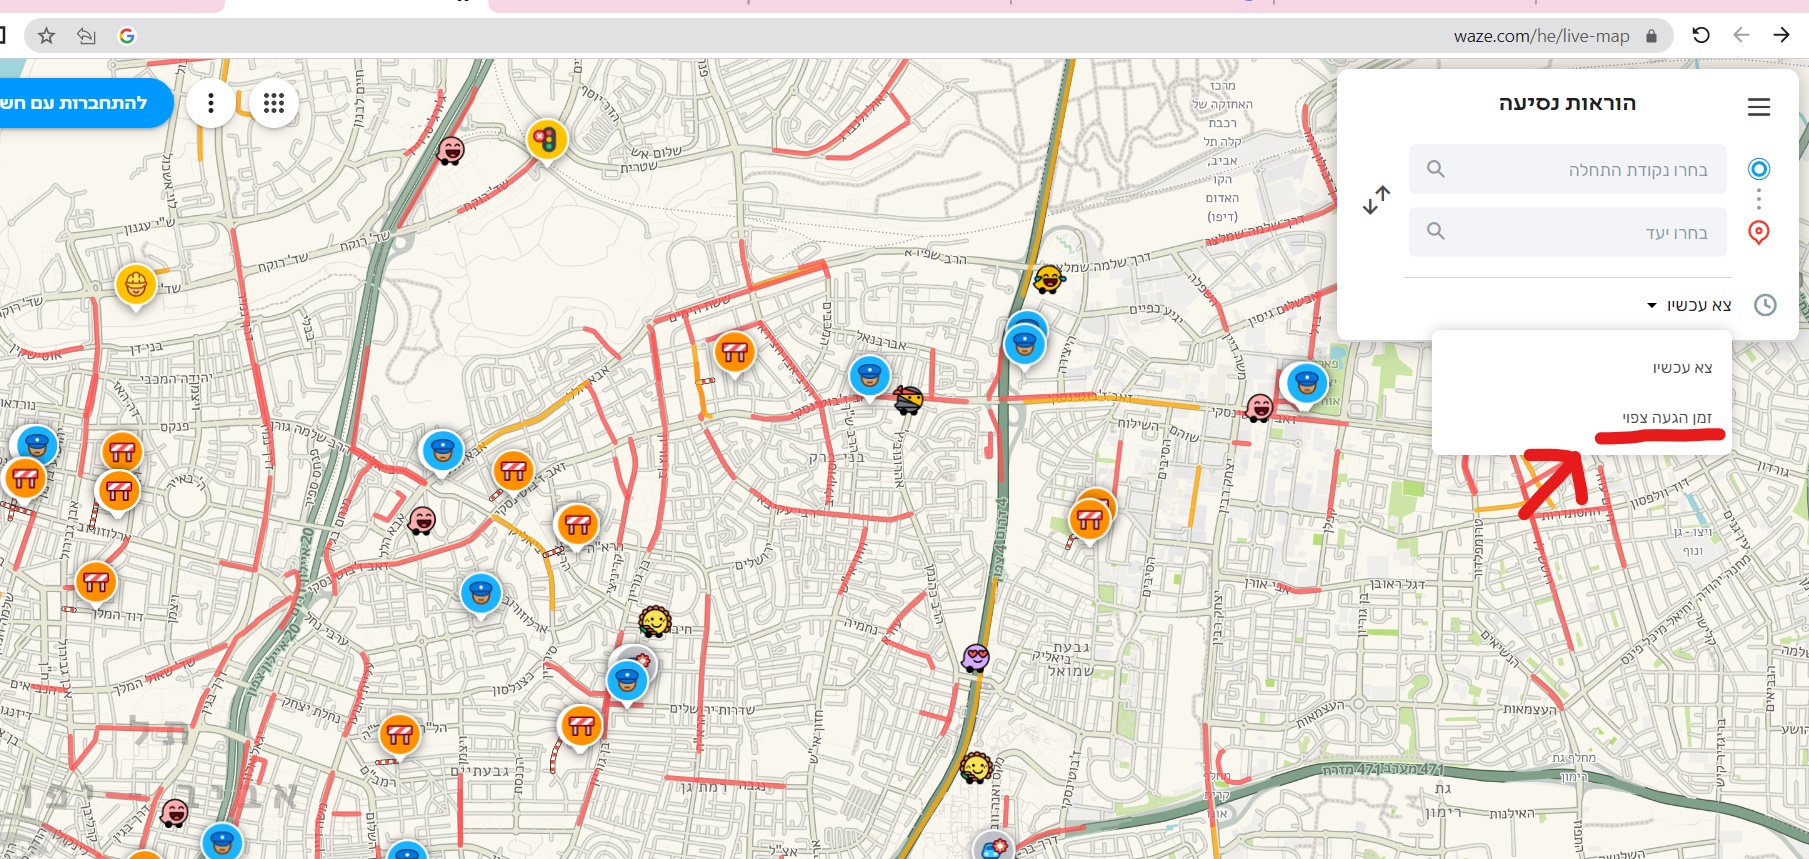1809x859 pixels.
Task: Reload the page with the refresh button
Action: click(1701, 35)
